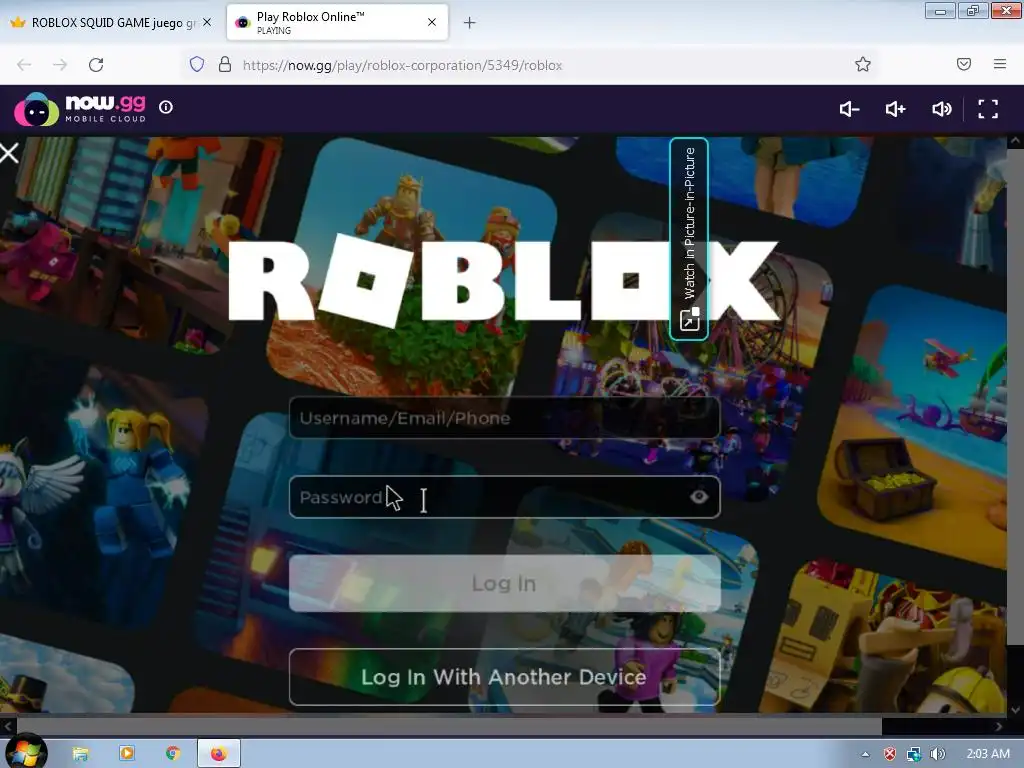Reload the current page
The width and height of the screenshot is (1024, 768).
tap(96, 65)
